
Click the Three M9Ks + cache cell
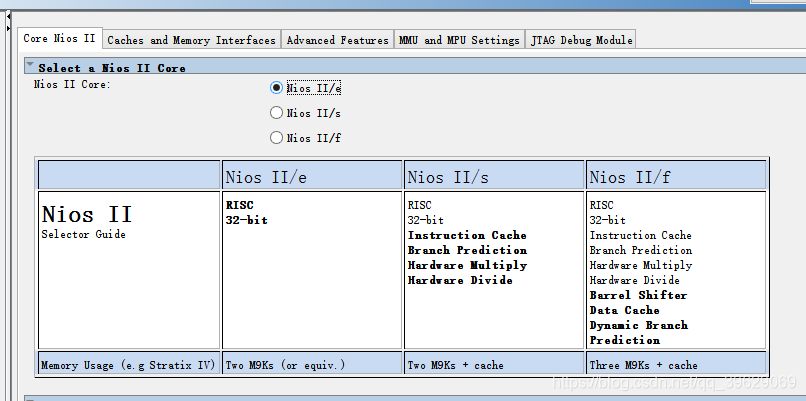pyautogui.click(x=676, y=363)
